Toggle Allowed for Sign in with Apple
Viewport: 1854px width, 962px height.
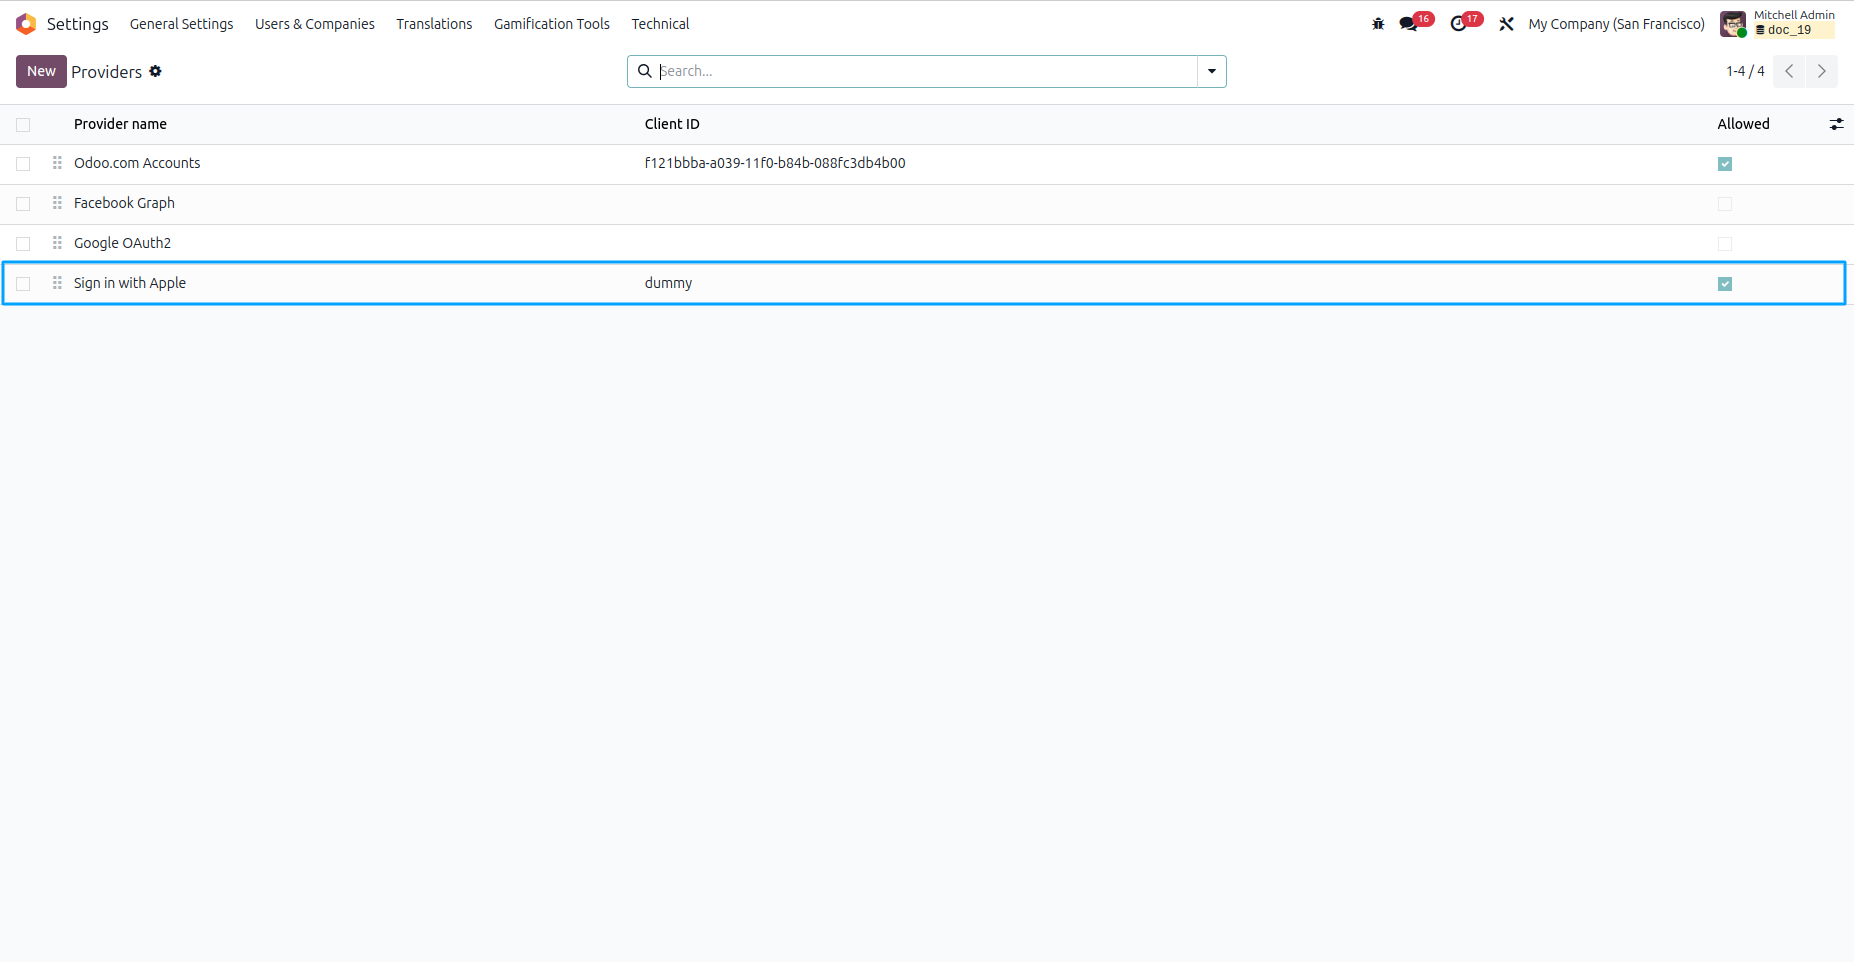pos(1725,284)
